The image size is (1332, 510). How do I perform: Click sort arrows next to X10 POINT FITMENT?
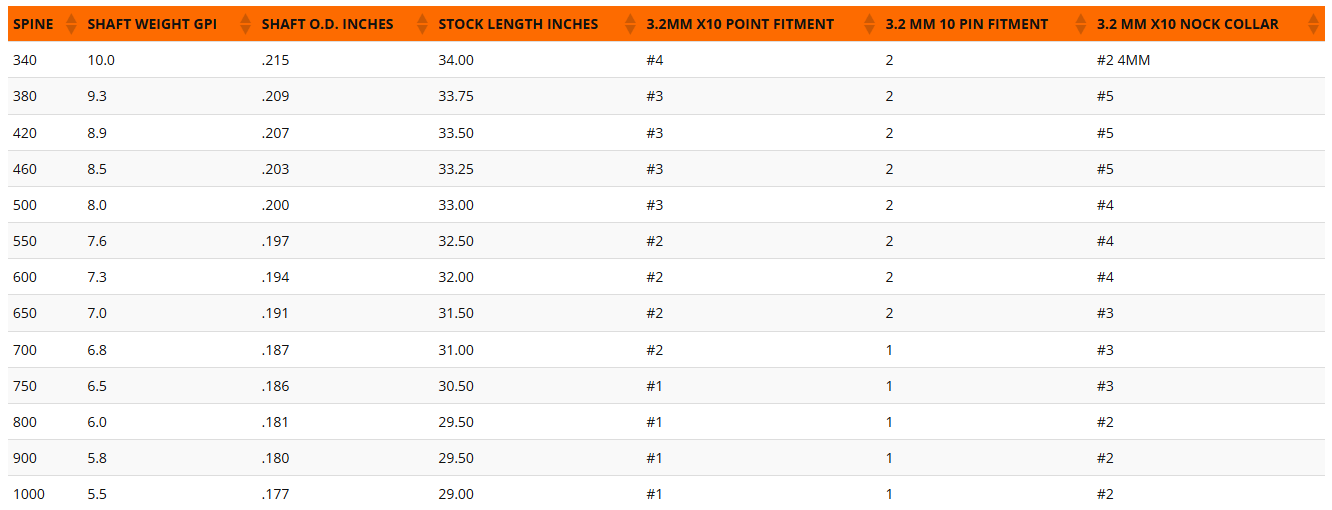click(x=869, y=24)
